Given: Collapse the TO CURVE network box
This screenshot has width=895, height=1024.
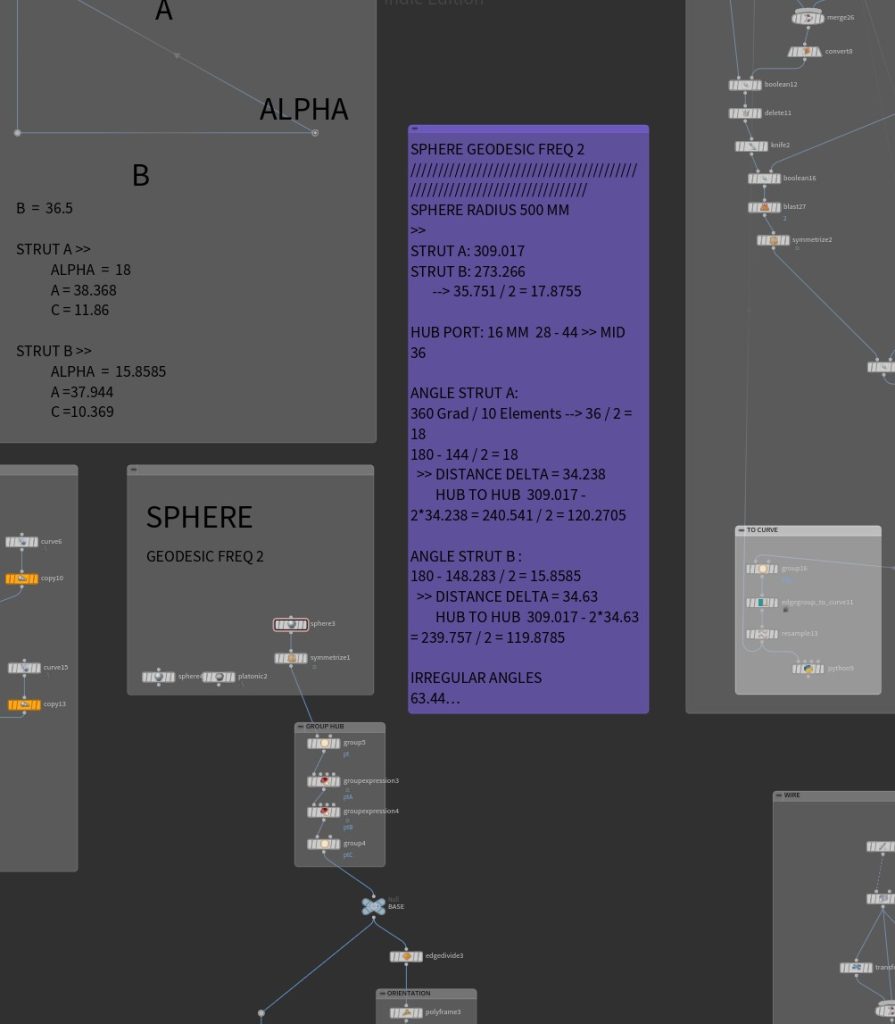Looking at the screenshot, I should [x=741, y=530].
